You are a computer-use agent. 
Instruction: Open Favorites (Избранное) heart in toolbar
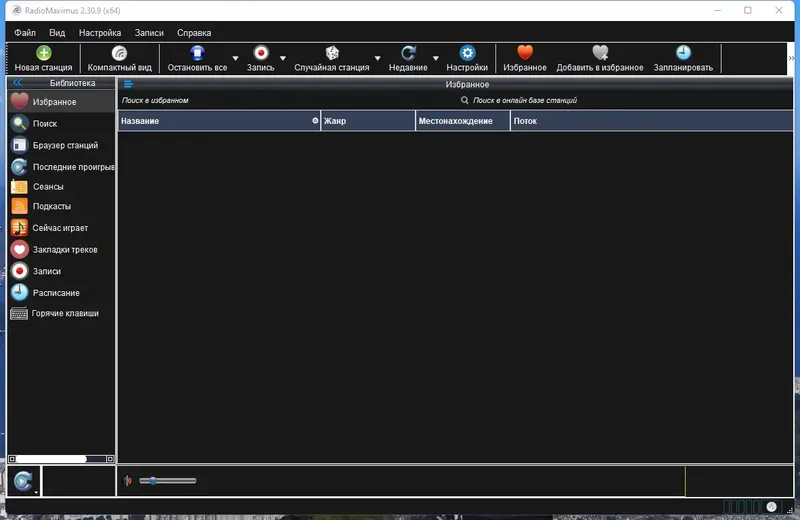(x=524, y=53)
